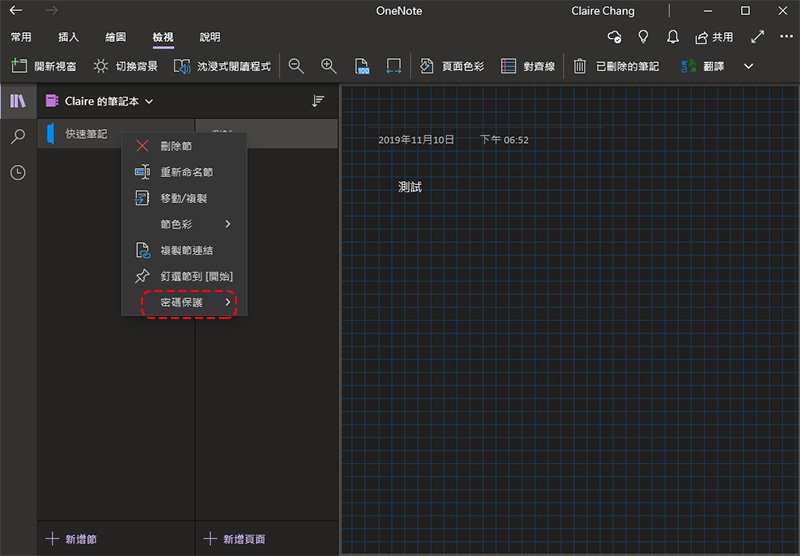The width and height of the screenshot is (800, 556).
Task: Click the lightbulb Tell Me icon
Action: pyautogui.click(x=643, y=37)
